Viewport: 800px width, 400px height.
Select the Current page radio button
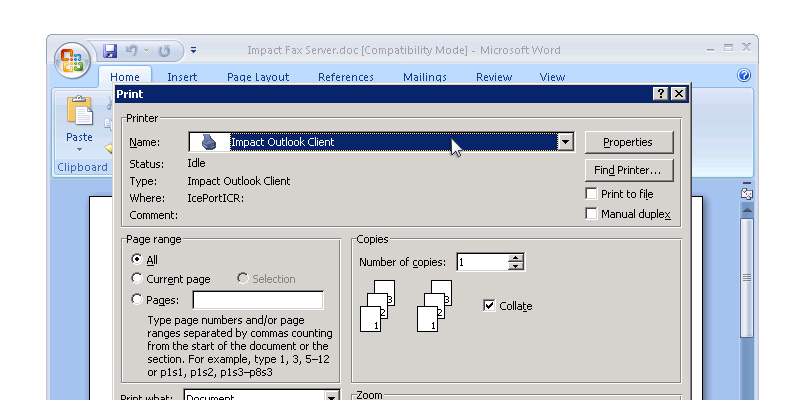pos(137,279)
